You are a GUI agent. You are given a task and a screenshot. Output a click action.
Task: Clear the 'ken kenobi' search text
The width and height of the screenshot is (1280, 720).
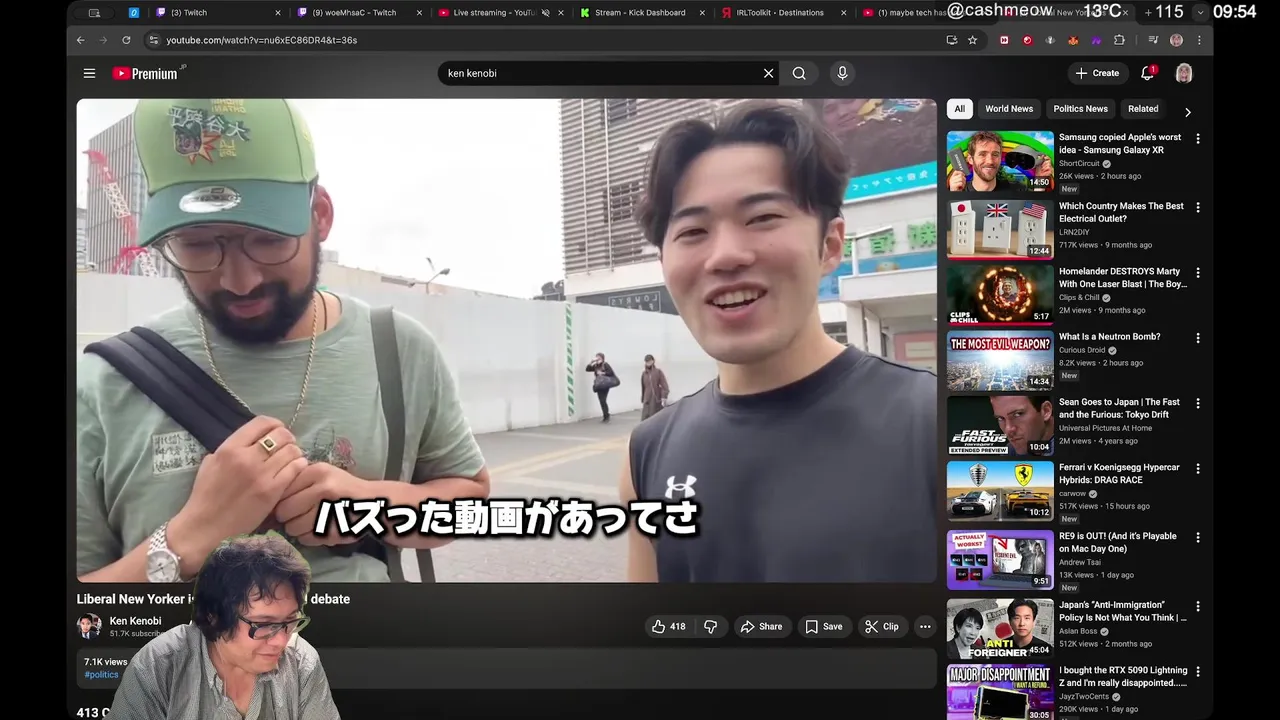tap(768, 73)
